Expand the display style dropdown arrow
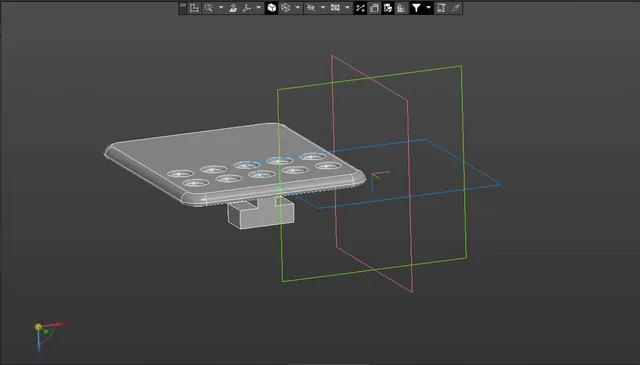The height and width of the screenshot is (365, 640). (x=298, y=8)
